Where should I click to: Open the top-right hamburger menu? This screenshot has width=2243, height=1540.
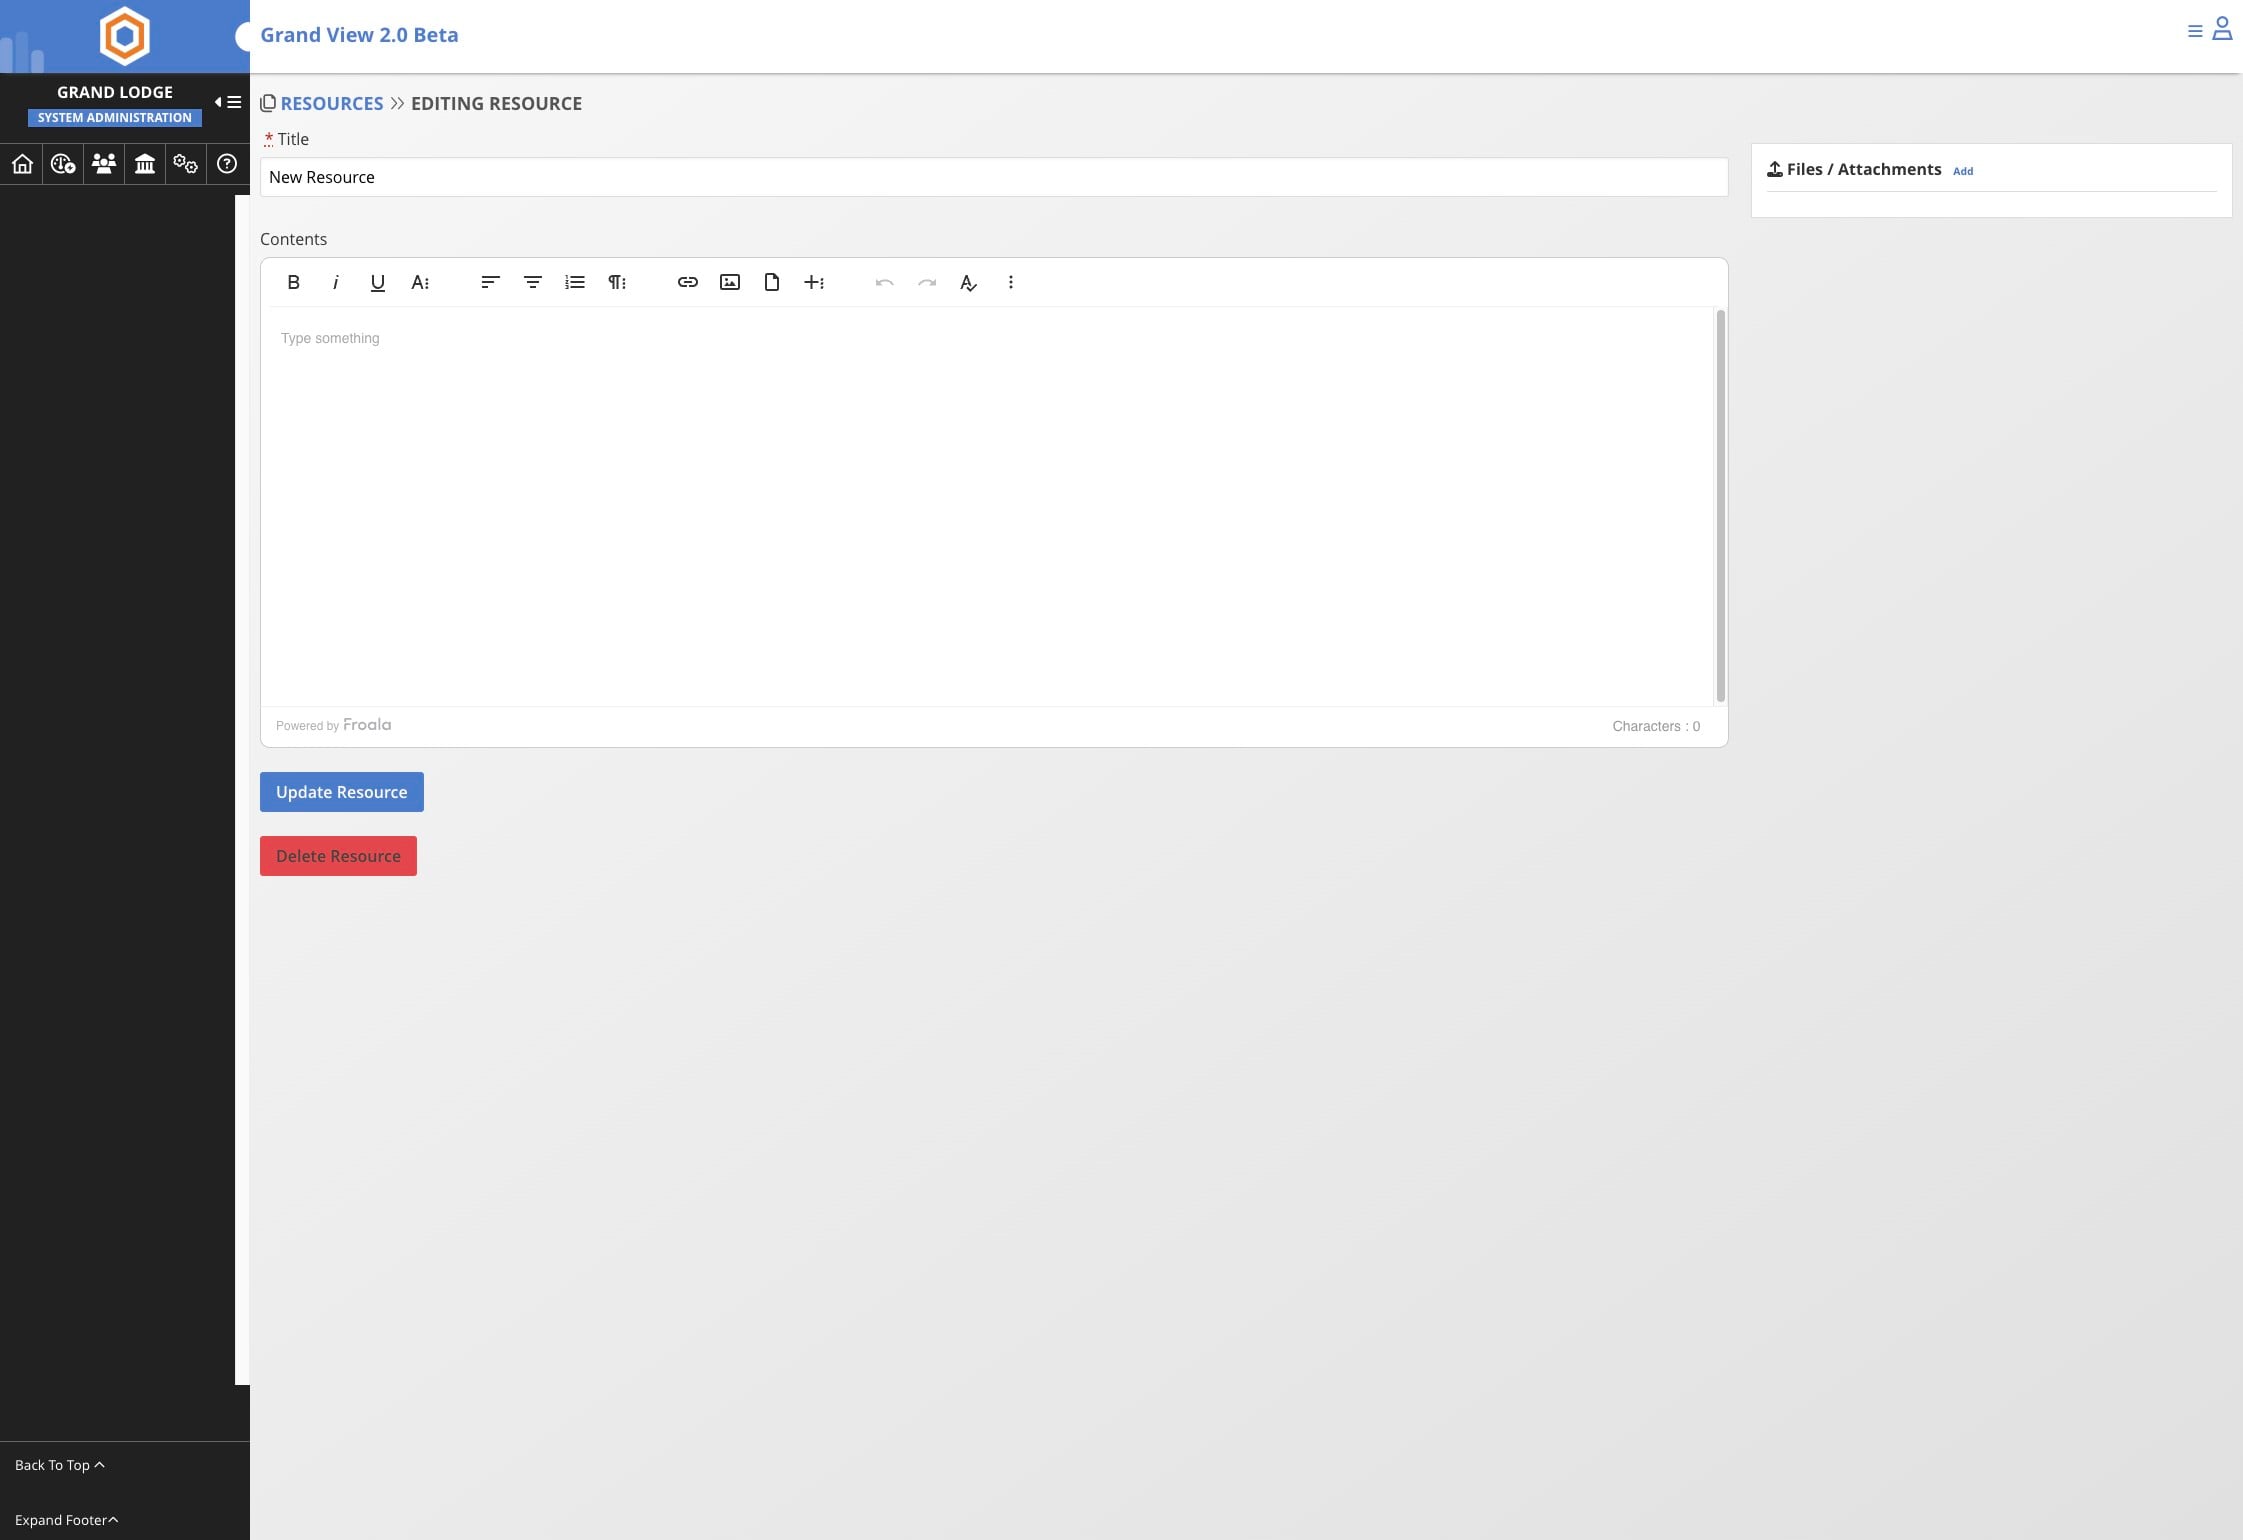pos(2195,31)
